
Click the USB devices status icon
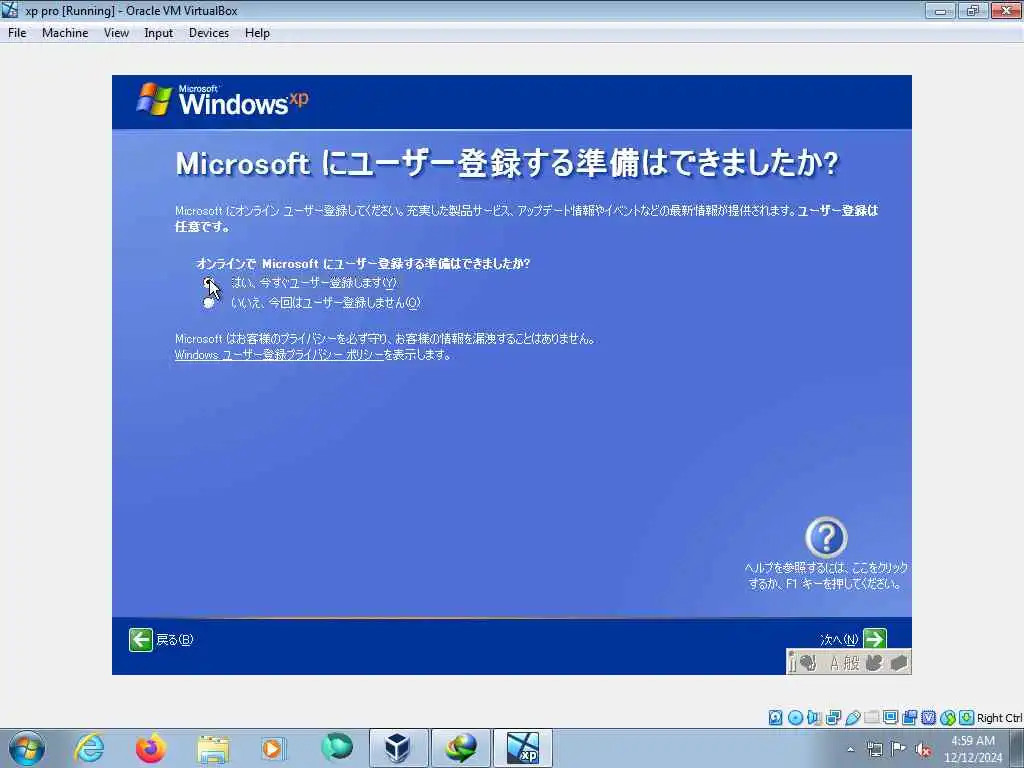click(852, 718)
